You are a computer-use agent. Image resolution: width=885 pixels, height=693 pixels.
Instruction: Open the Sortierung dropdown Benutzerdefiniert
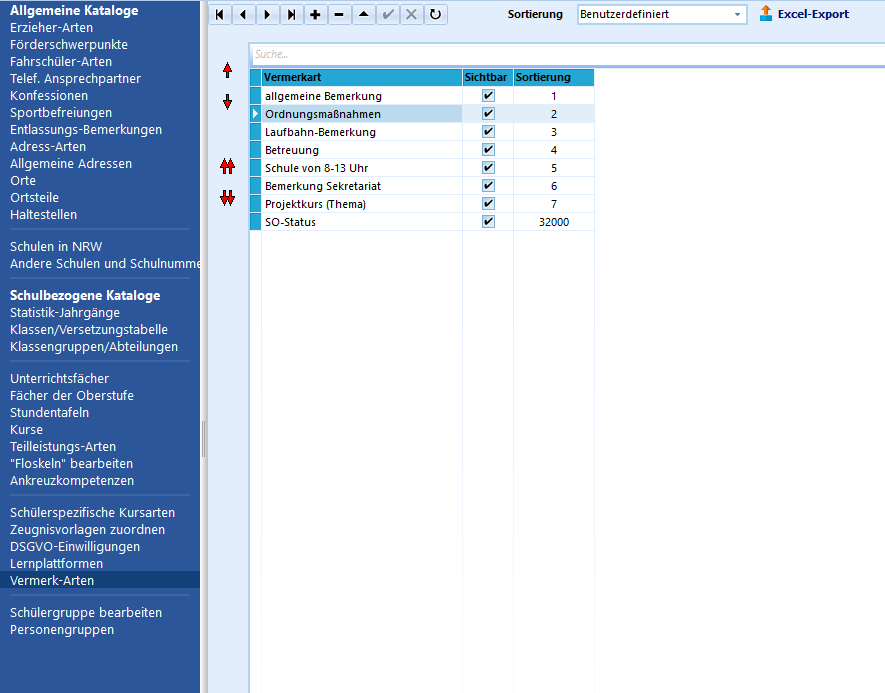662,15
